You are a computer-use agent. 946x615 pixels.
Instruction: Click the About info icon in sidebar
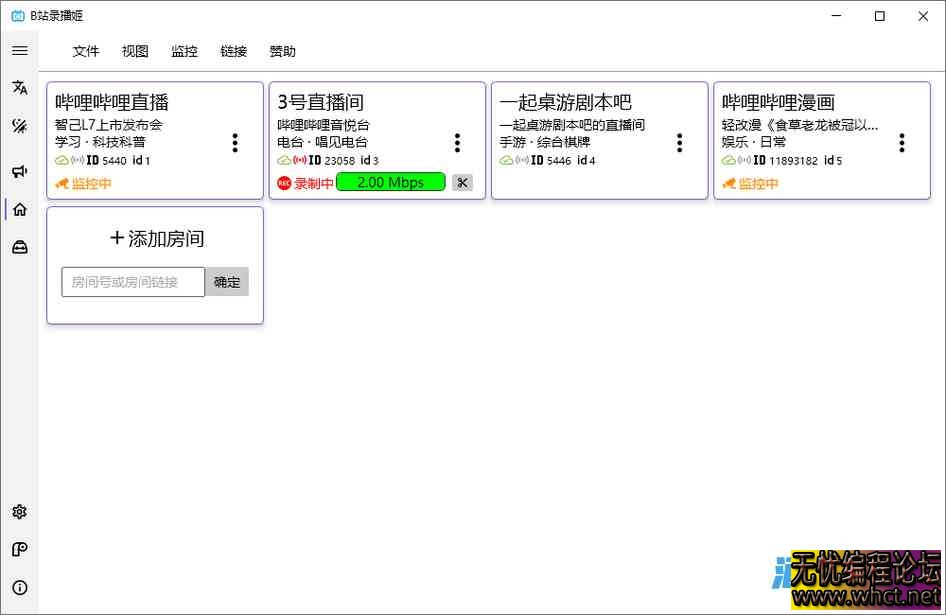point(20,588)
